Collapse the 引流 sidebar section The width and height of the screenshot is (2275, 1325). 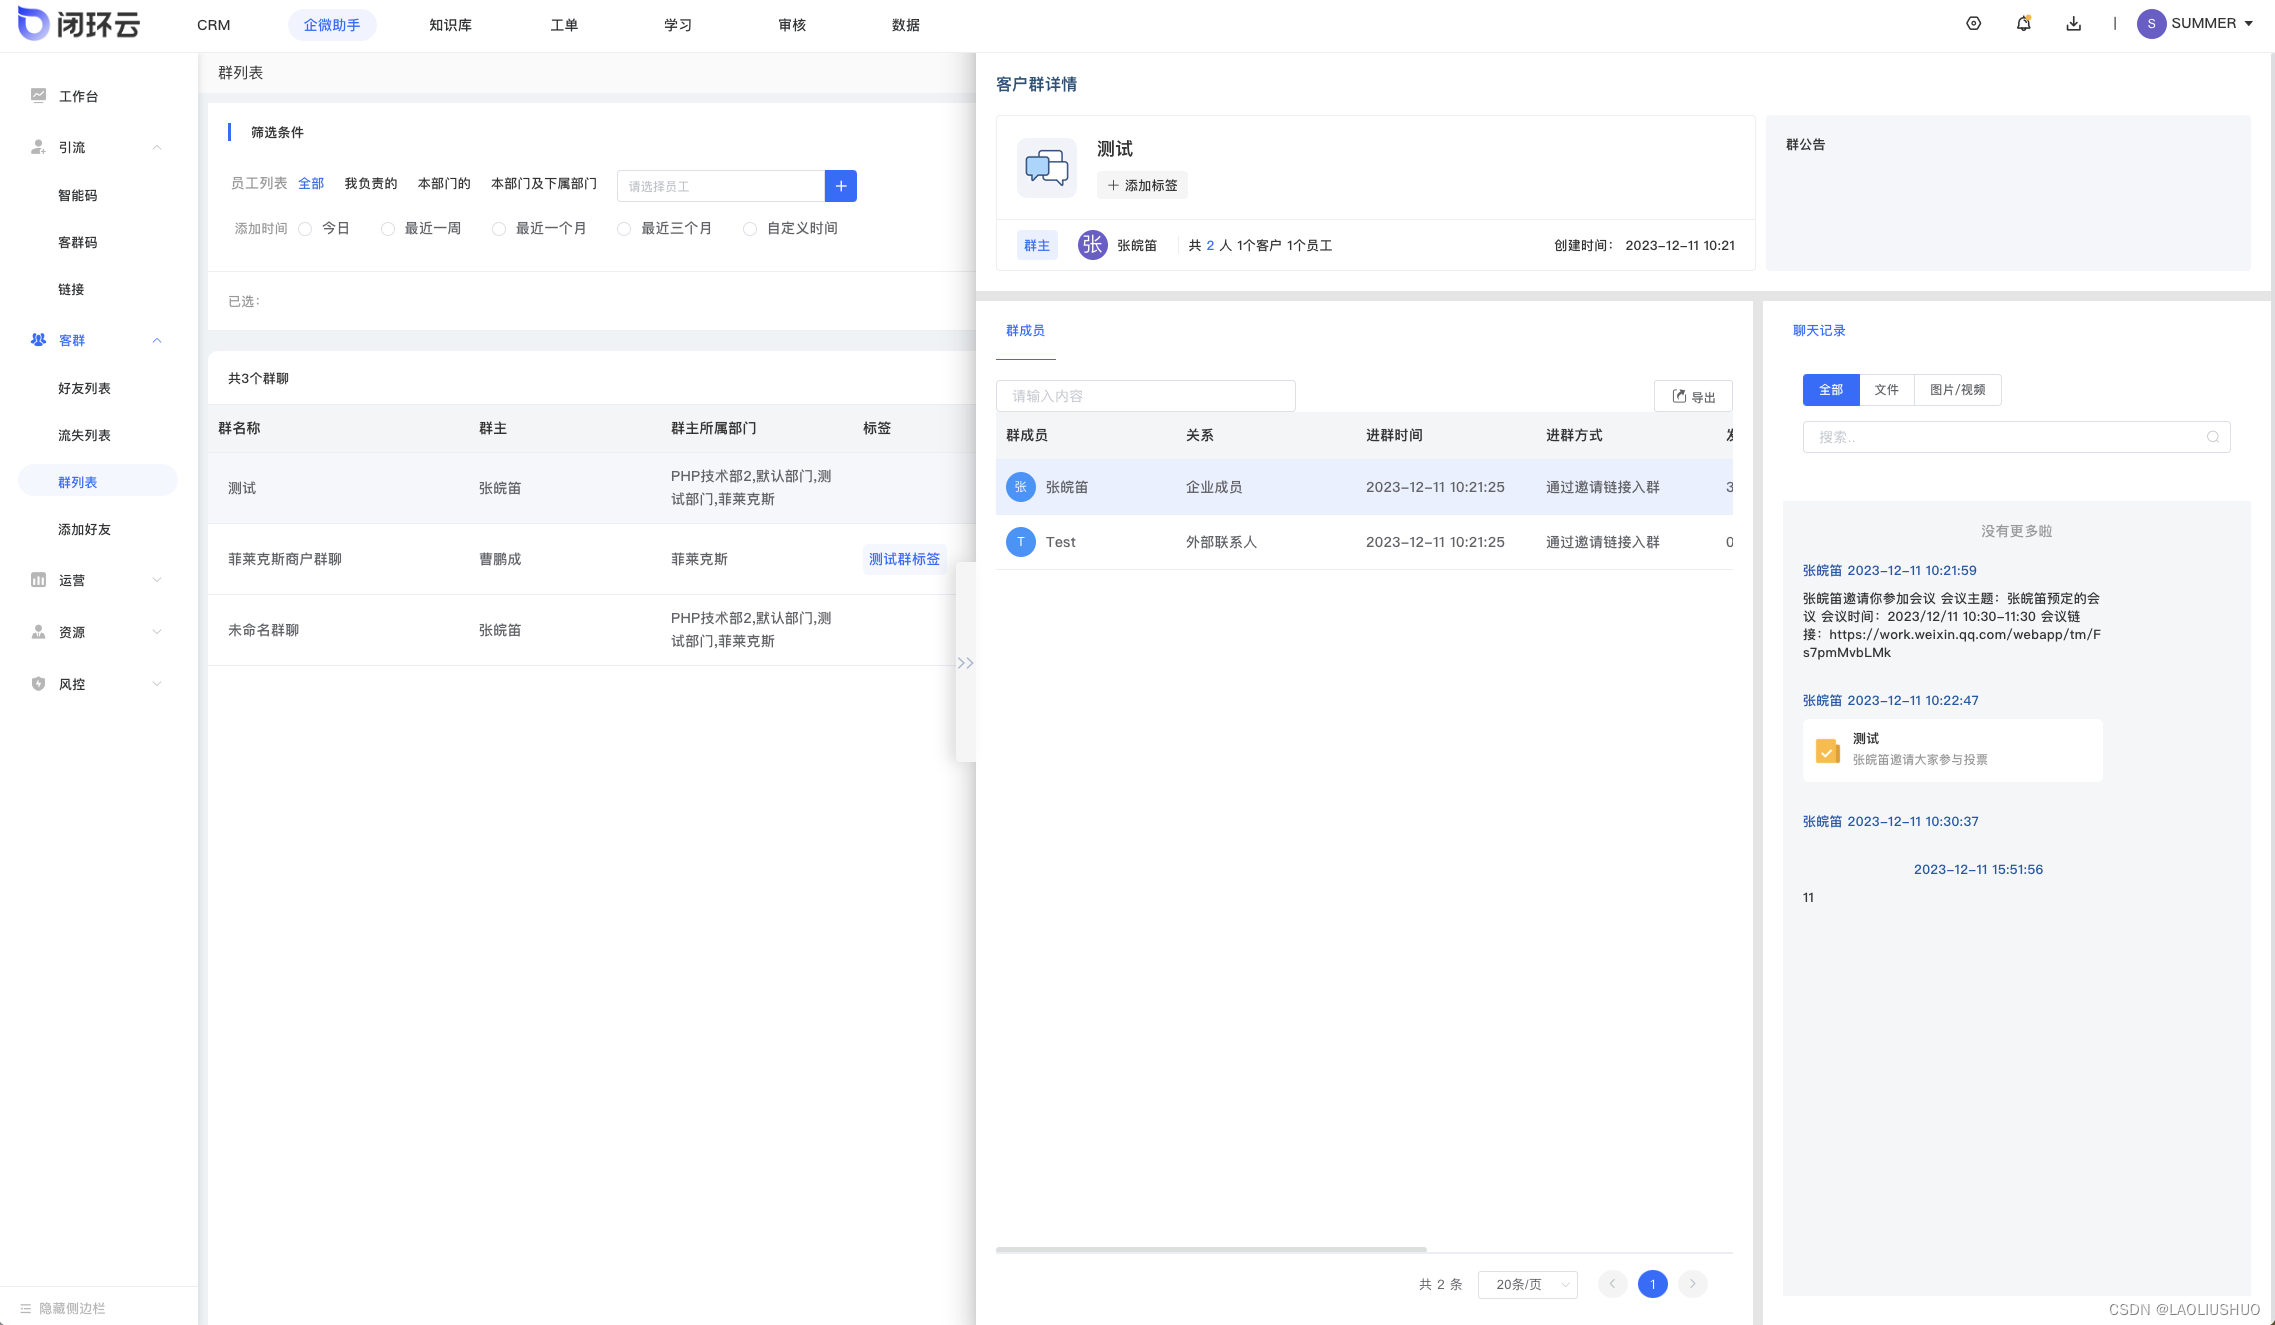(157, 147)
